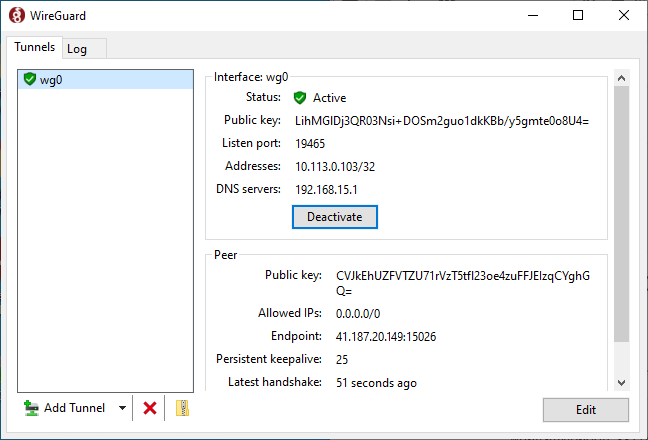Select the wg0 tunnel in list

tap(50, 80)
